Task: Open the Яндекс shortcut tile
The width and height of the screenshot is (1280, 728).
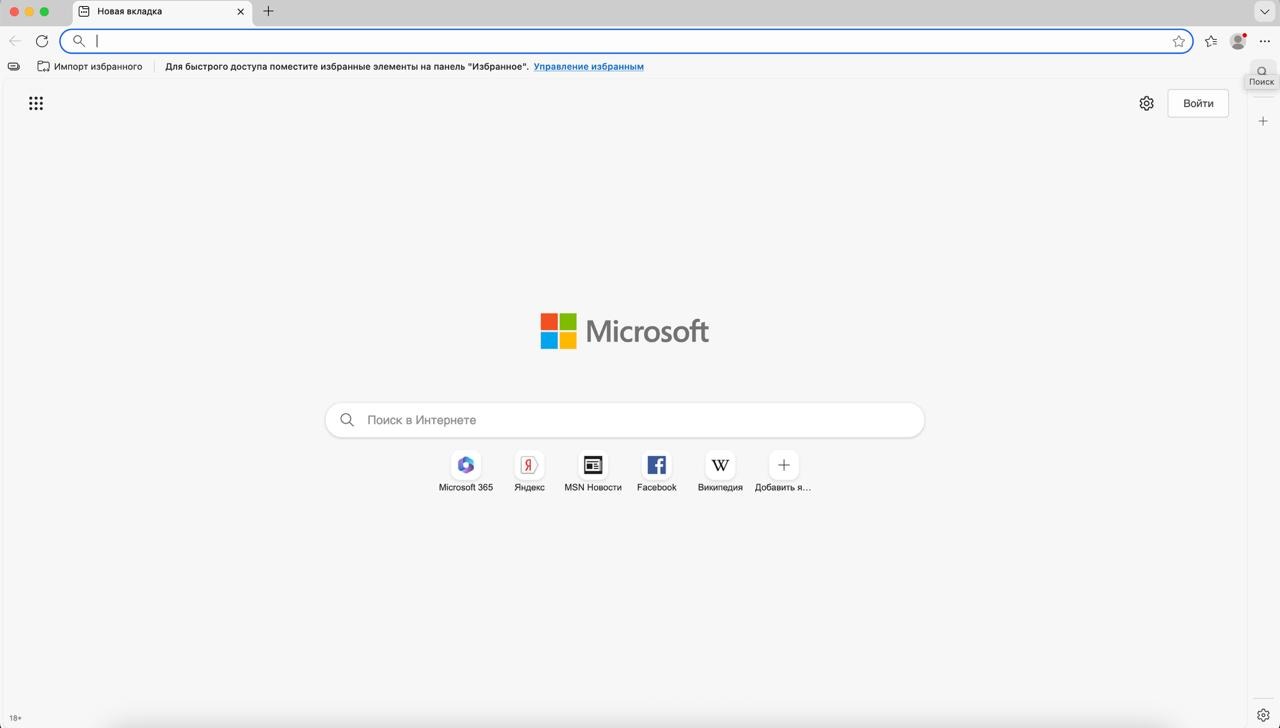Action: pyautogui.click(x=529, y=471)
